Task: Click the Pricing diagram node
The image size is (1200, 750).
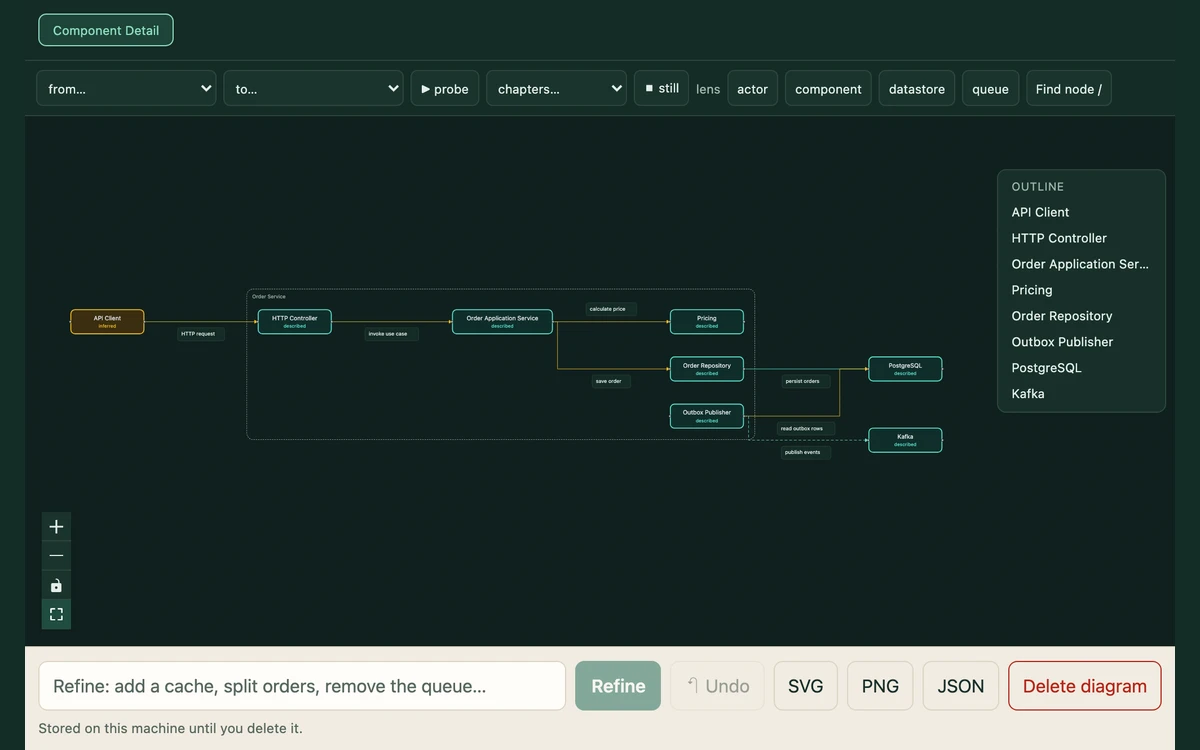Action: (707, 322)
